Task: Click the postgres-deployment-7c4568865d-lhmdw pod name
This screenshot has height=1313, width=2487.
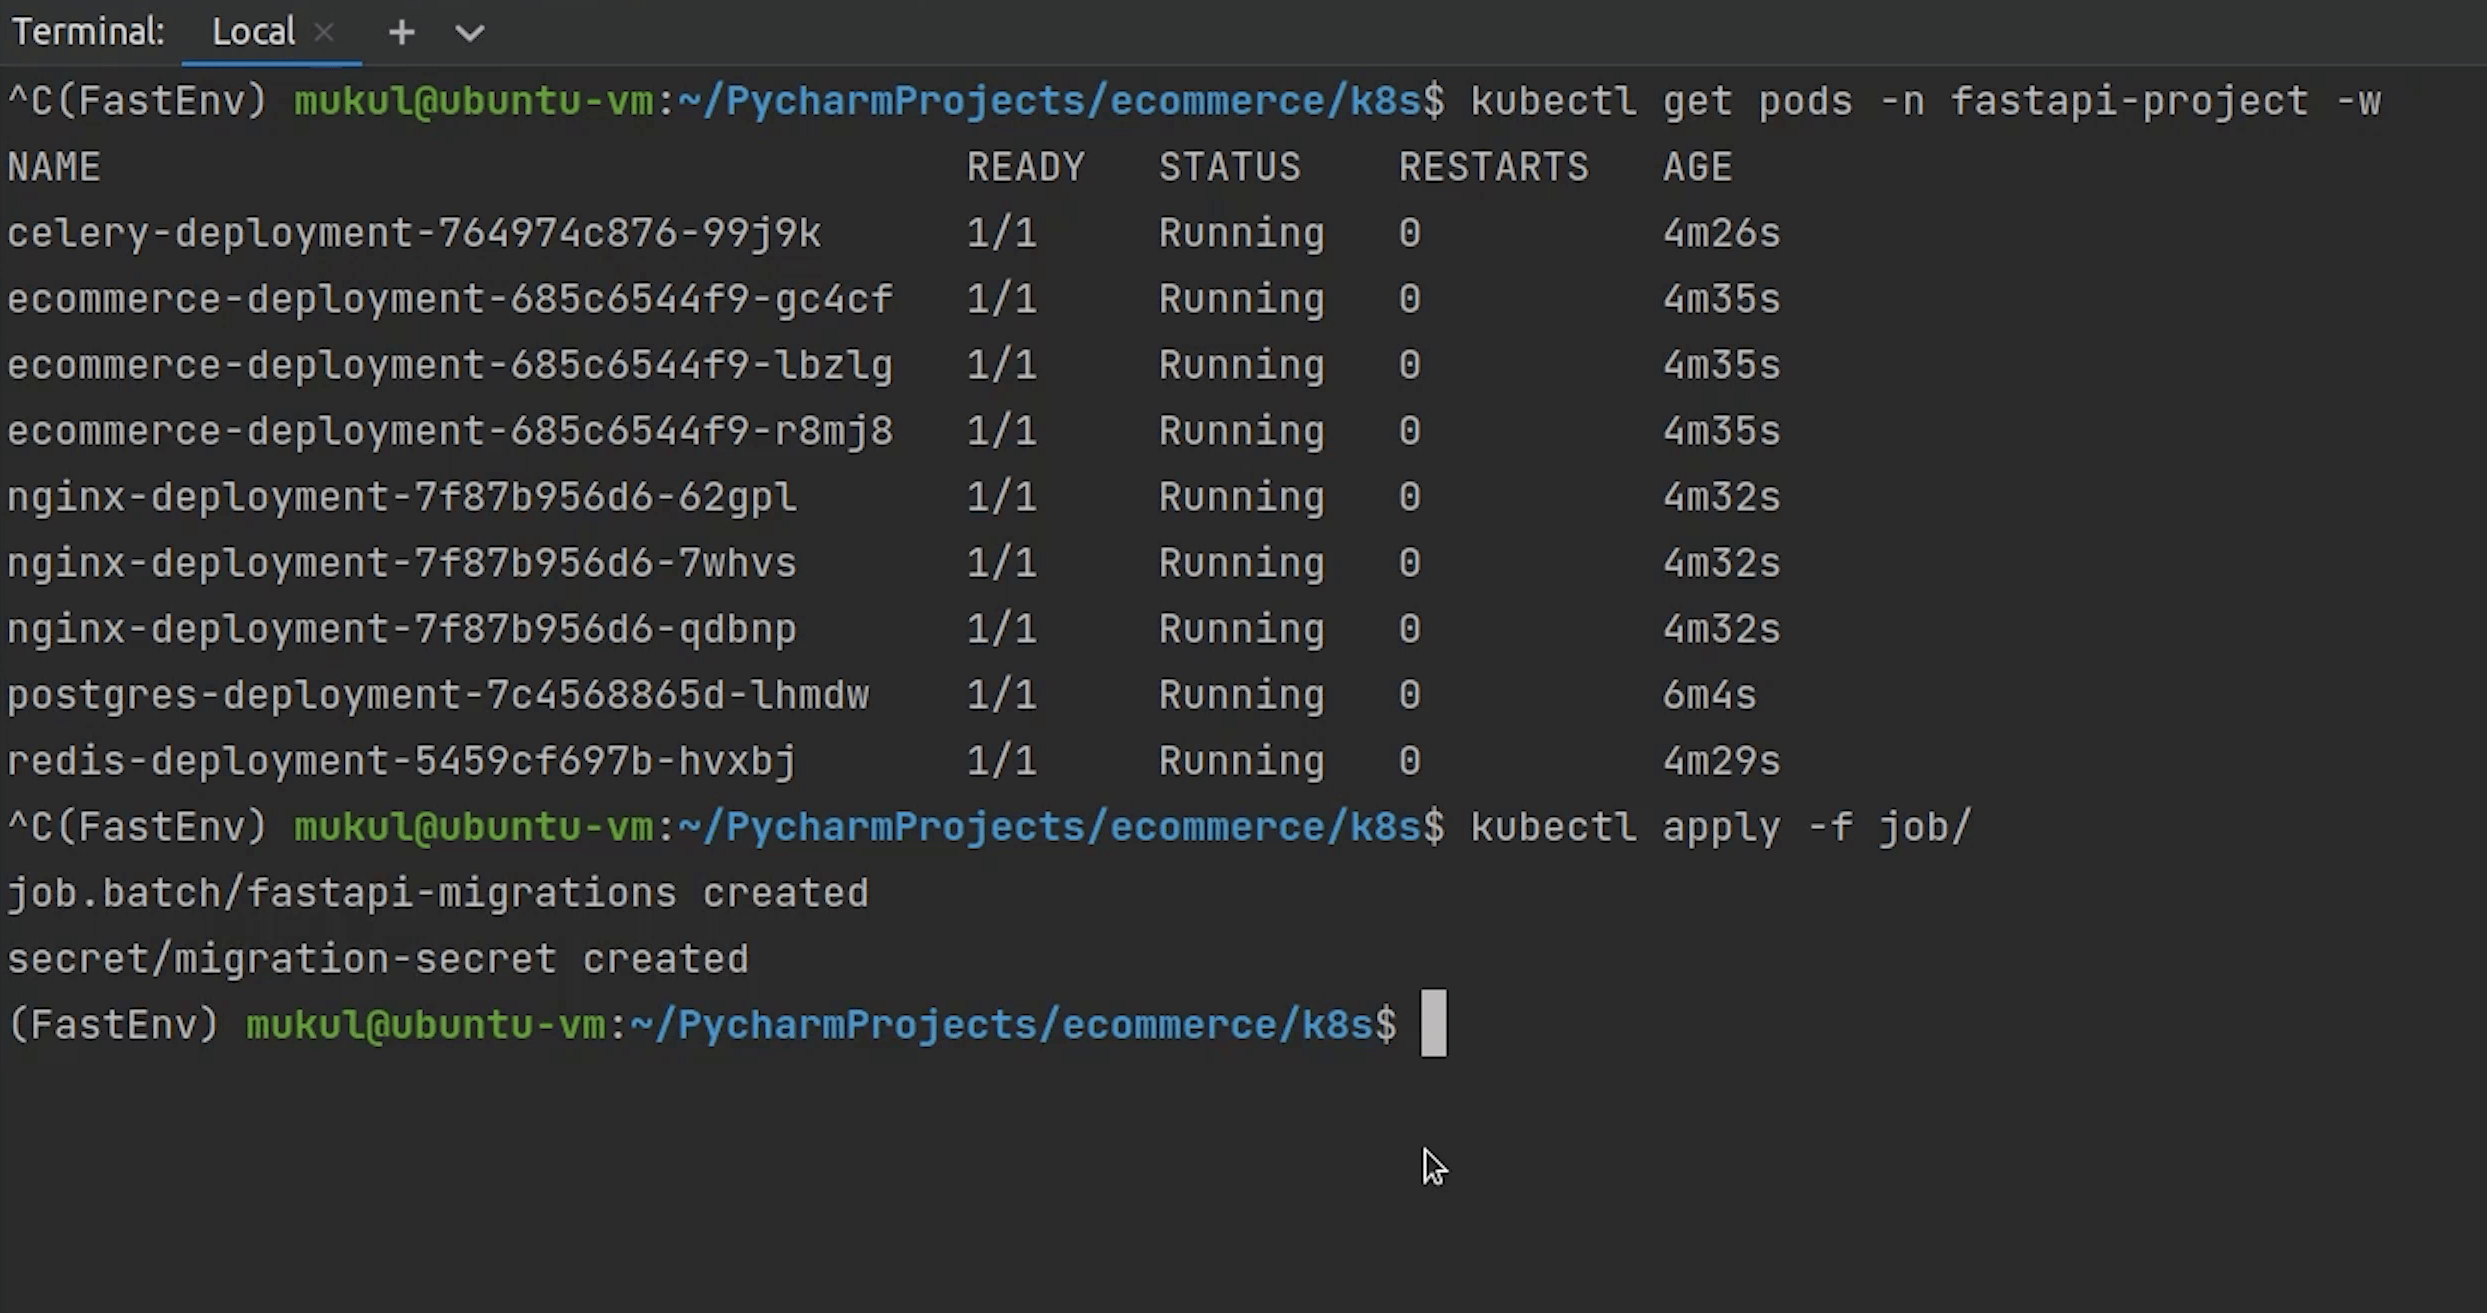Action: click(x=438, y=695)
